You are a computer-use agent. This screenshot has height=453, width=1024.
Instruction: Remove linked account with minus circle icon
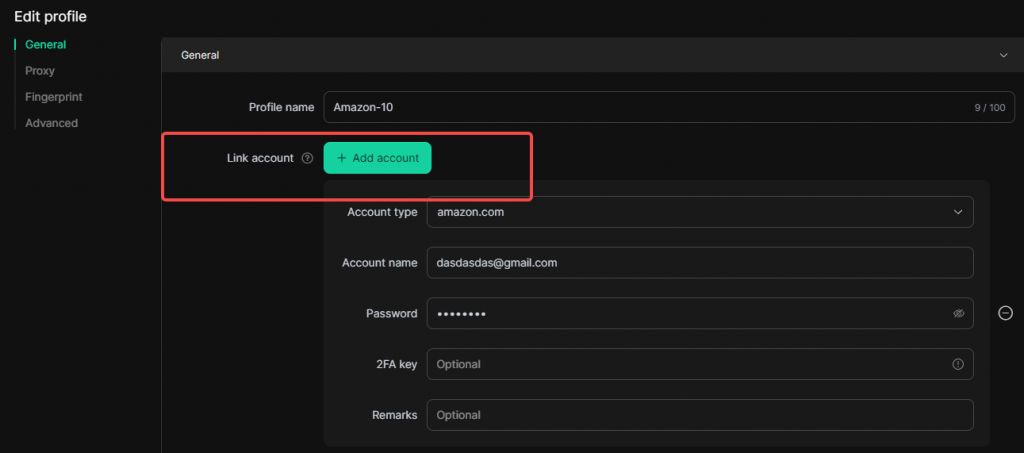click(1005, 313)
